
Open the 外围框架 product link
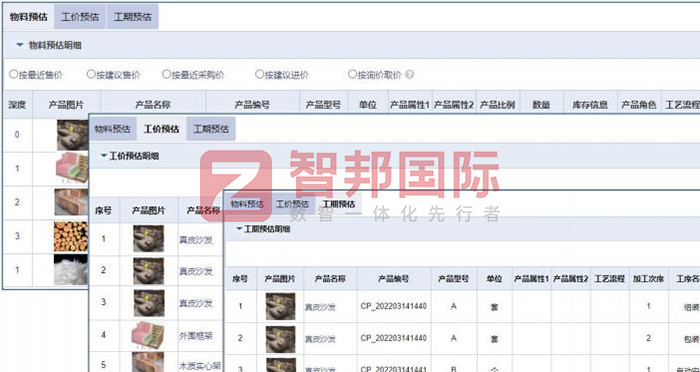coord(196,335)
